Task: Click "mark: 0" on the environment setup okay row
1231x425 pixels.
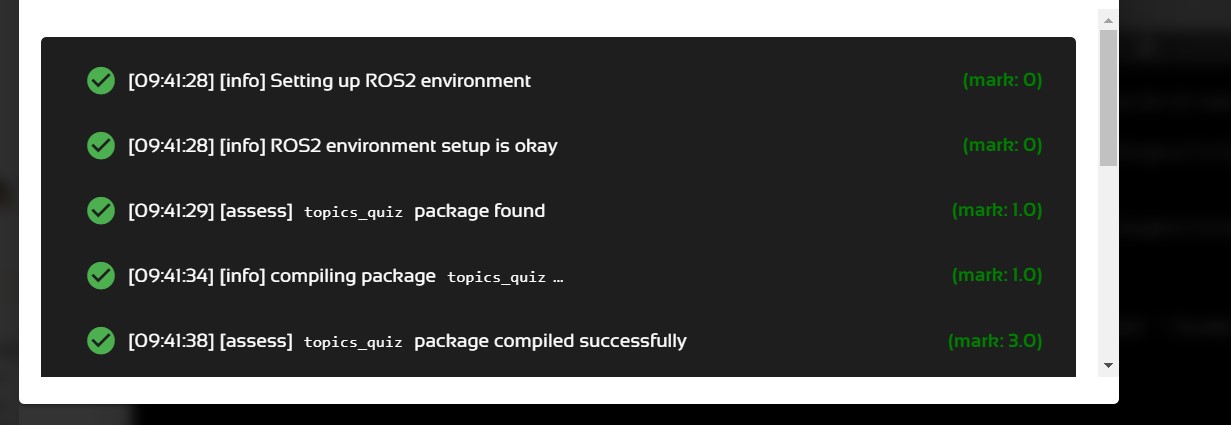Action: point(1002,146)
